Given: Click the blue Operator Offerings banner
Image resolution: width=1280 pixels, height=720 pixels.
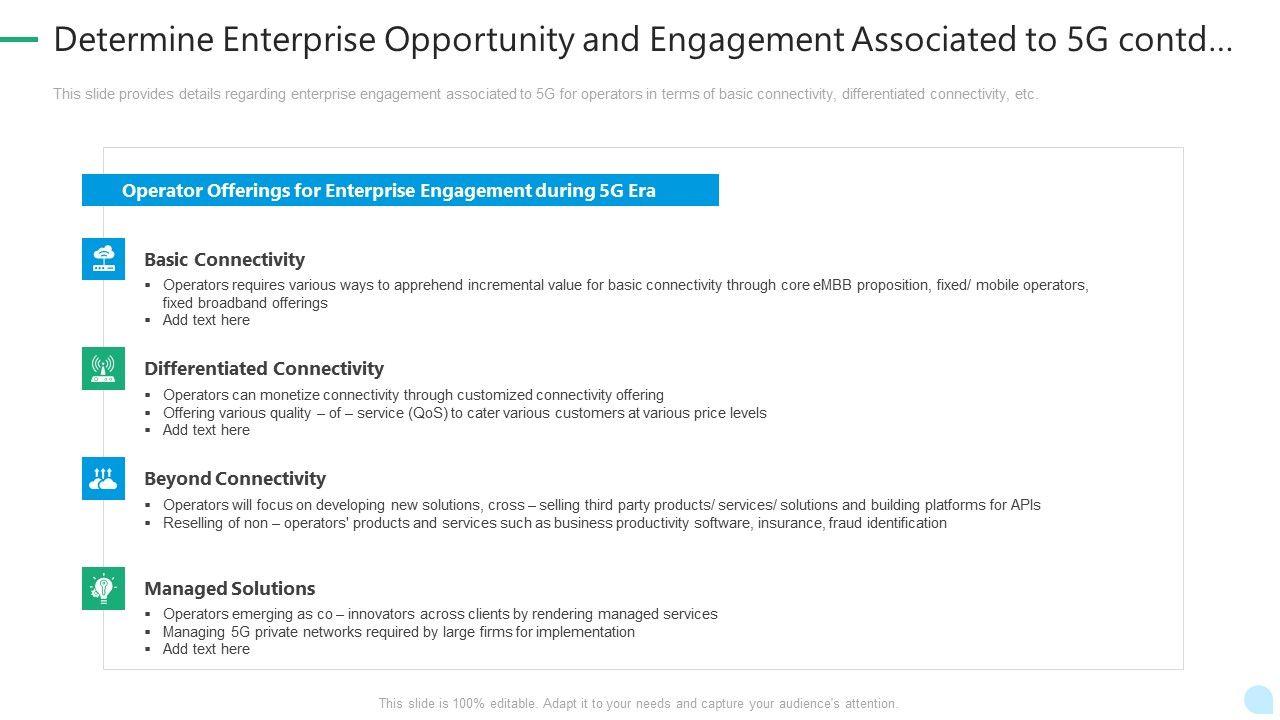Looking at the screenshot, I should pos(400,190).
